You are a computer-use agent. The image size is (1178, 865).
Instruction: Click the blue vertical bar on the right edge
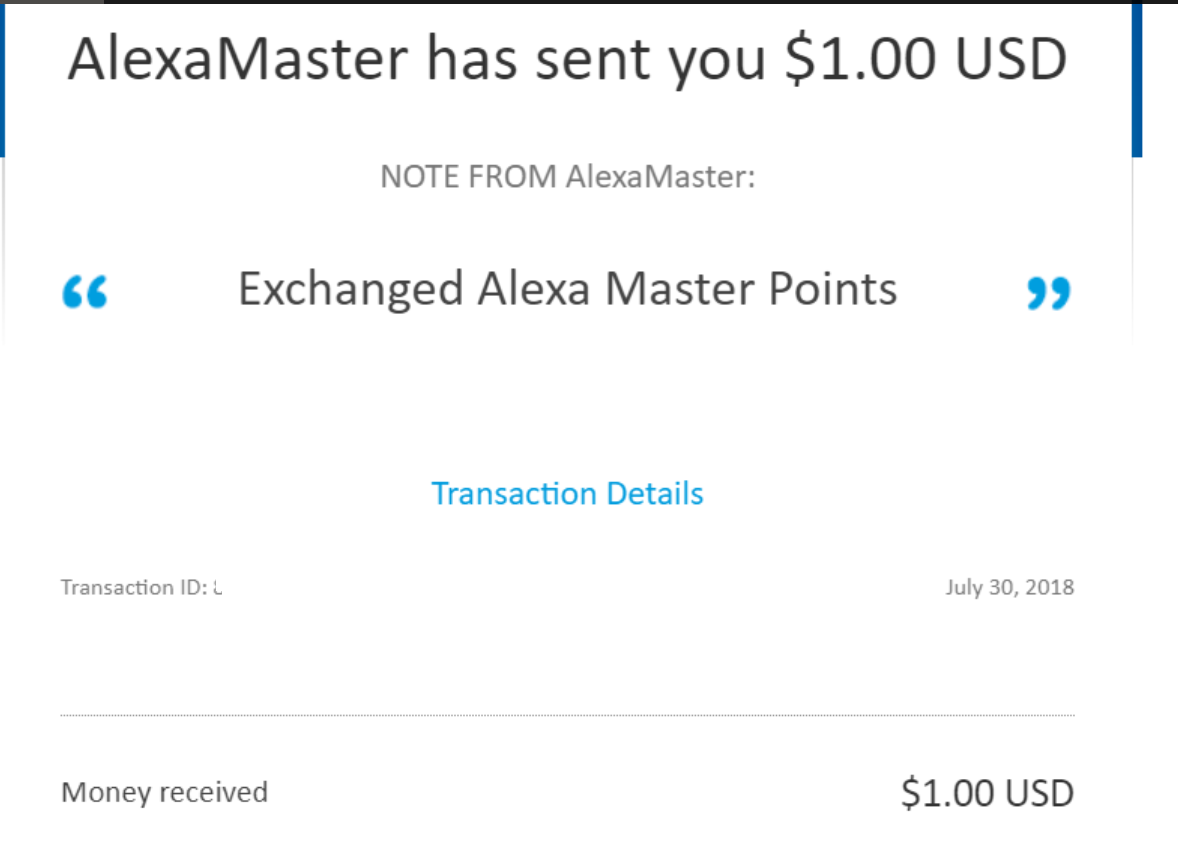(1137, 80)
